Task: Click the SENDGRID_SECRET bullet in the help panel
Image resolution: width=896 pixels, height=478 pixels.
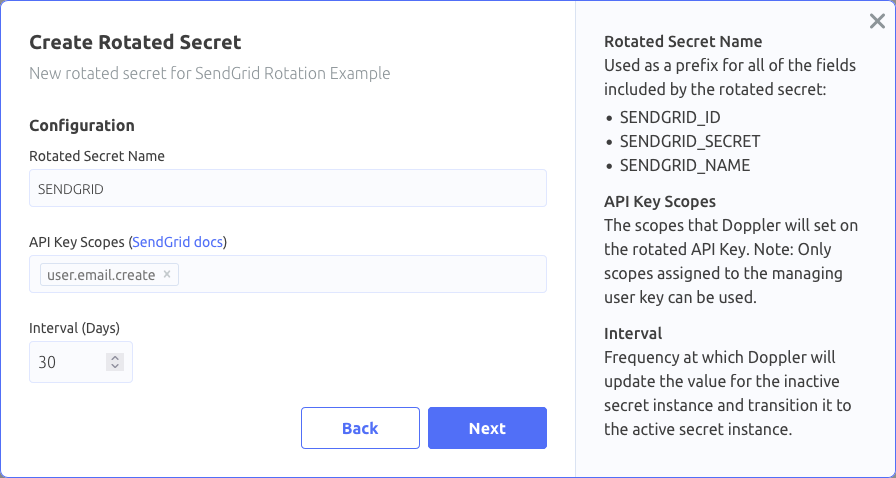Action: point(690,141)
